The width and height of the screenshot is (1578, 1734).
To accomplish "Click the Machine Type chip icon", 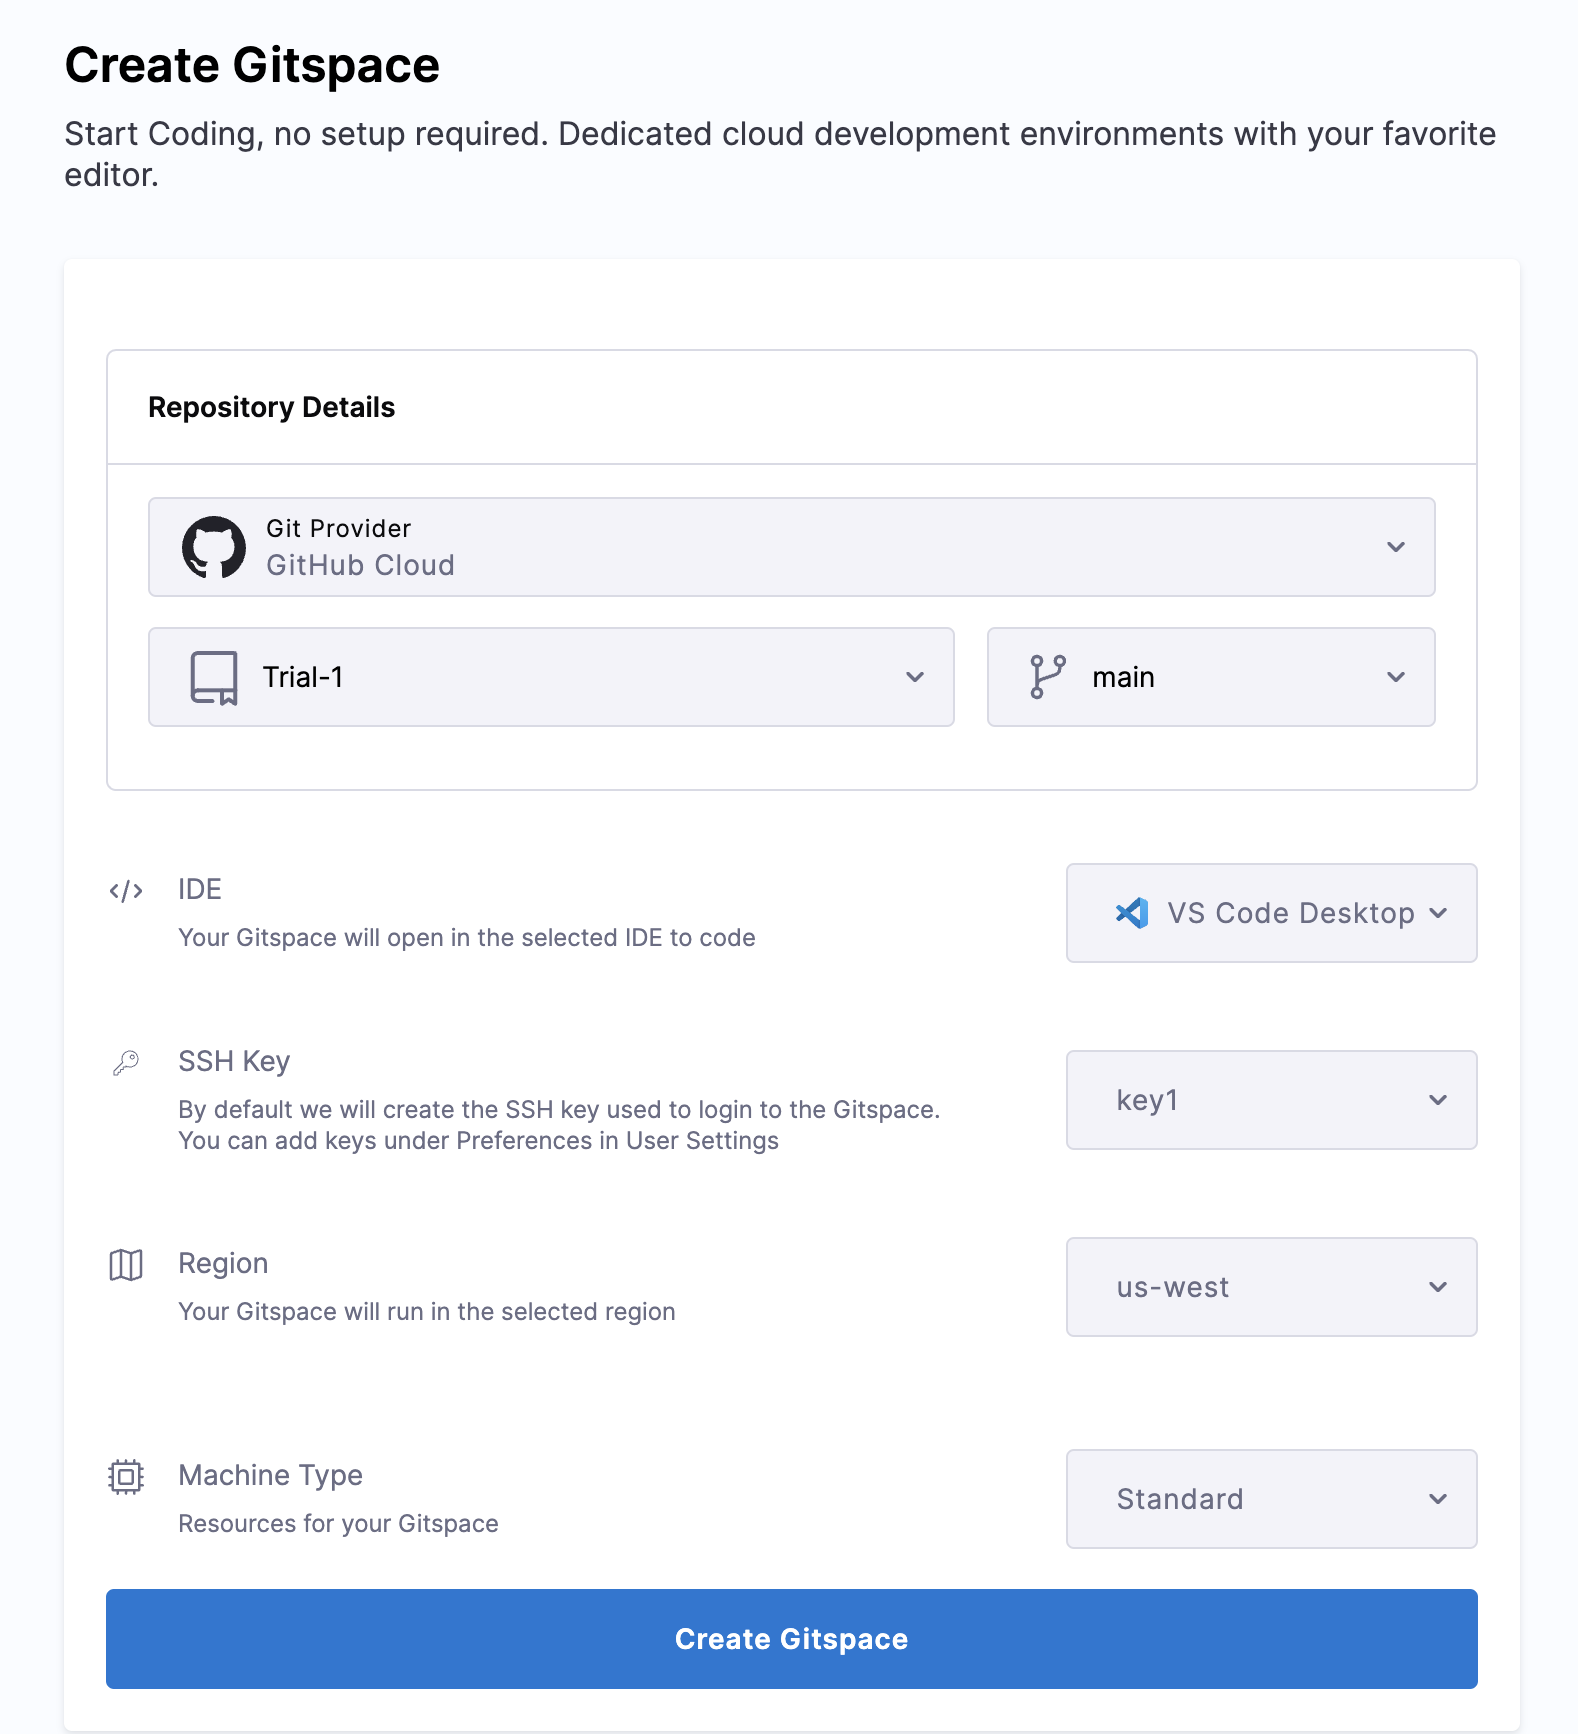I will tap(126, 1477).
